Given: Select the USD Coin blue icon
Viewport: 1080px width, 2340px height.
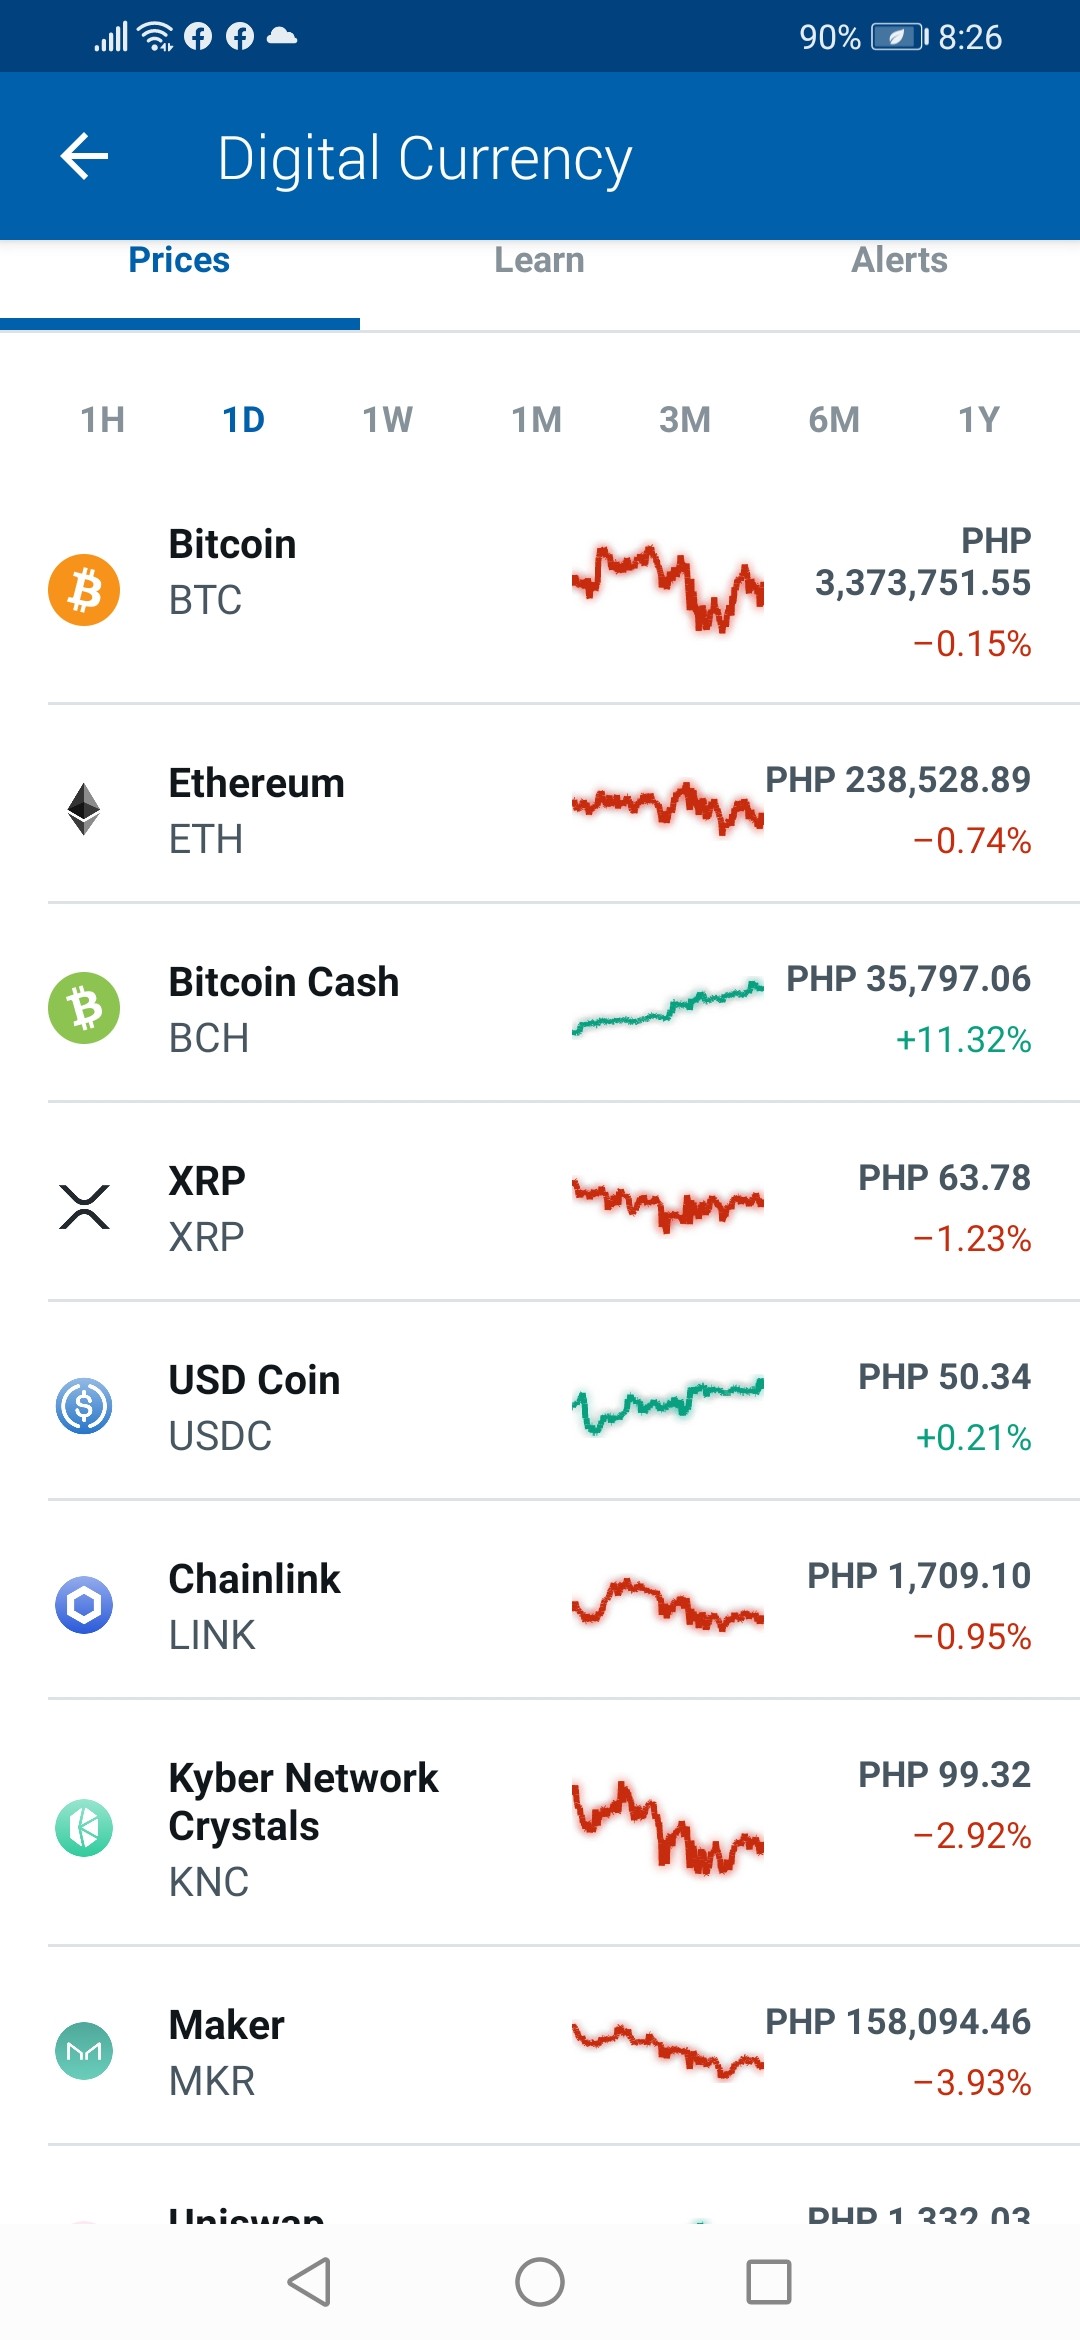Looking at the screenshot, I should pyautogui.click(x=84, y=1406).
